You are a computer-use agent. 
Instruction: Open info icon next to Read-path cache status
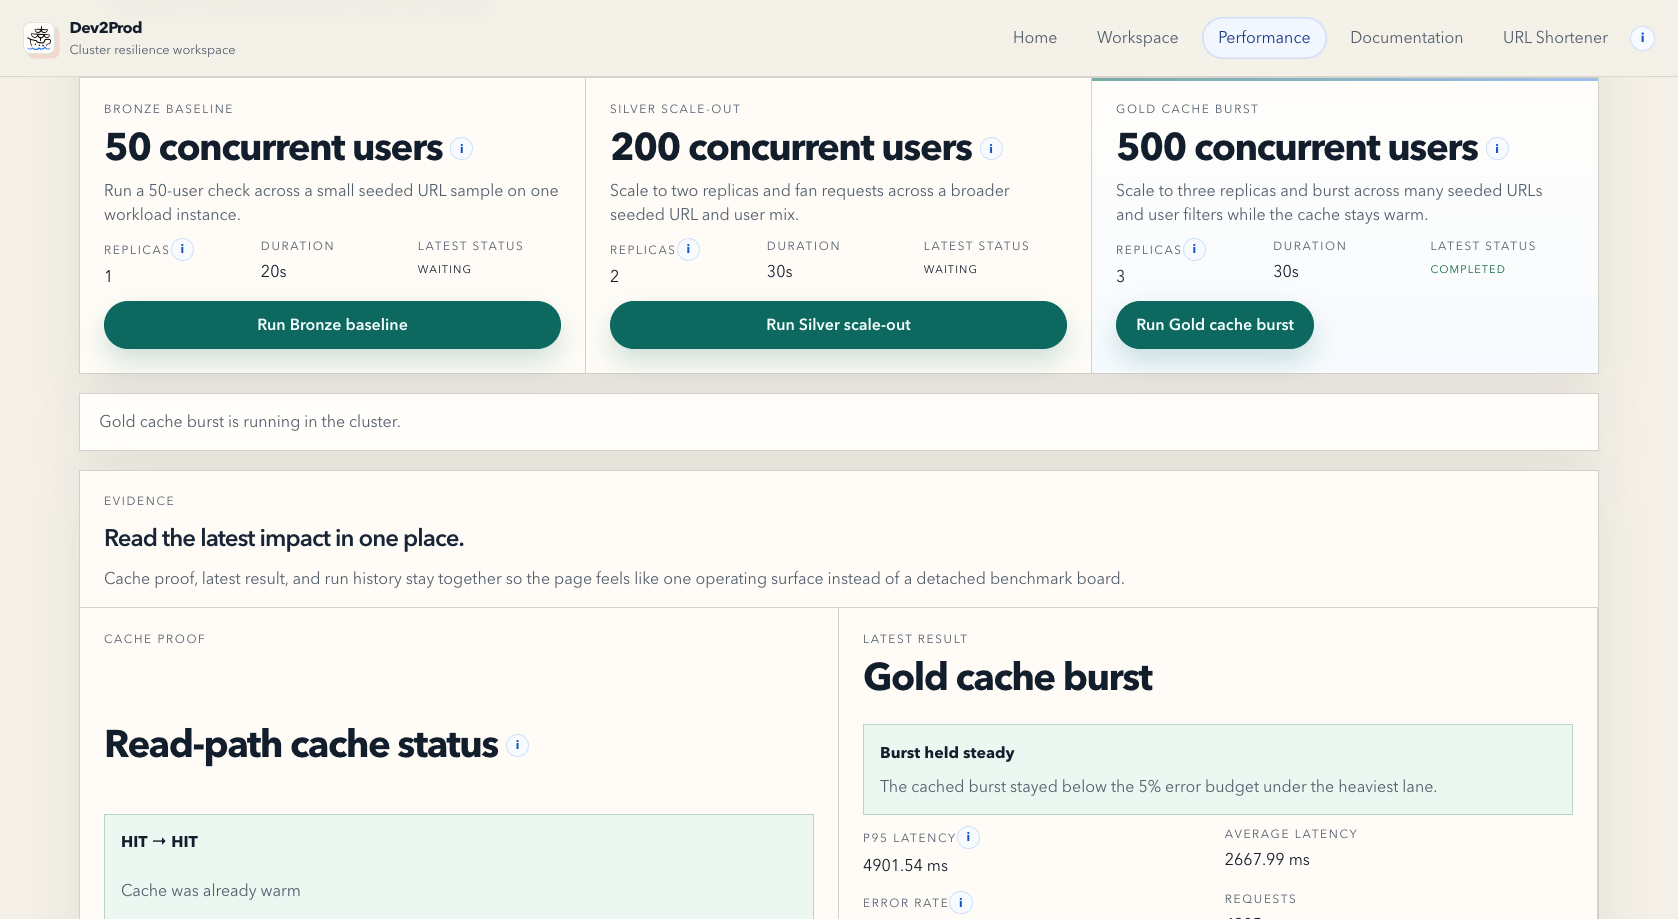click(x=517, y=745)
